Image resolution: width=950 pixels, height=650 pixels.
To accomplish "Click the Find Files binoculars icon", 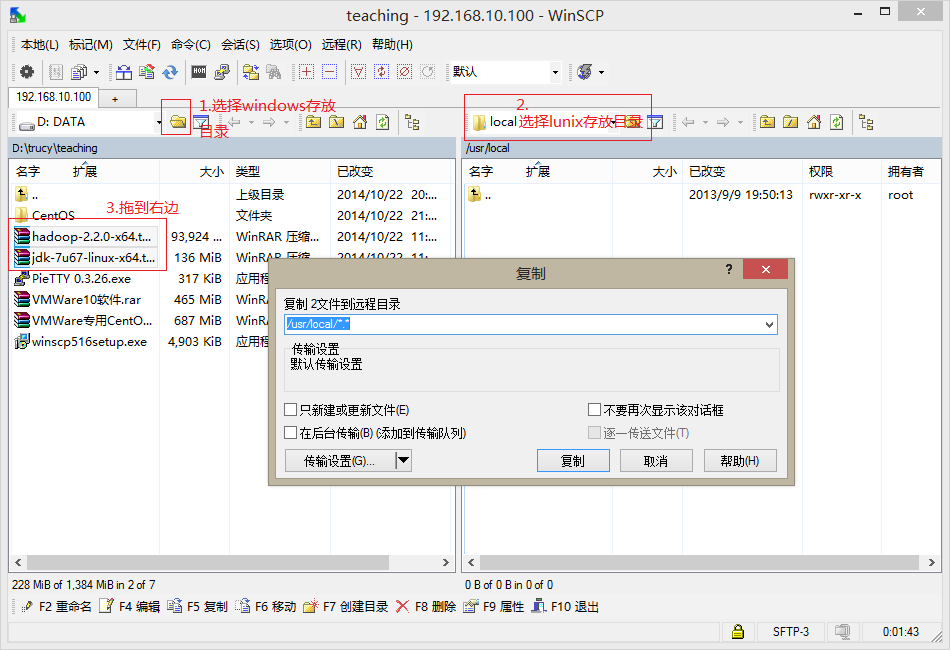I will 274,72.
